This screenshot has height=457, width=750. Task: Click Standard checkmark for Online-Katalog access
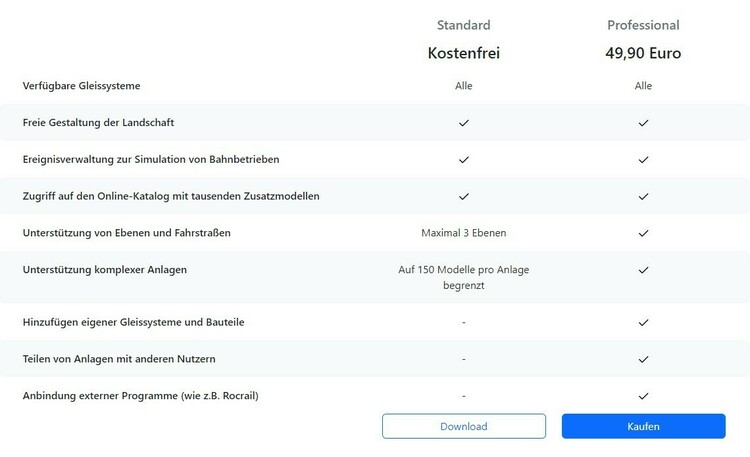464,196
